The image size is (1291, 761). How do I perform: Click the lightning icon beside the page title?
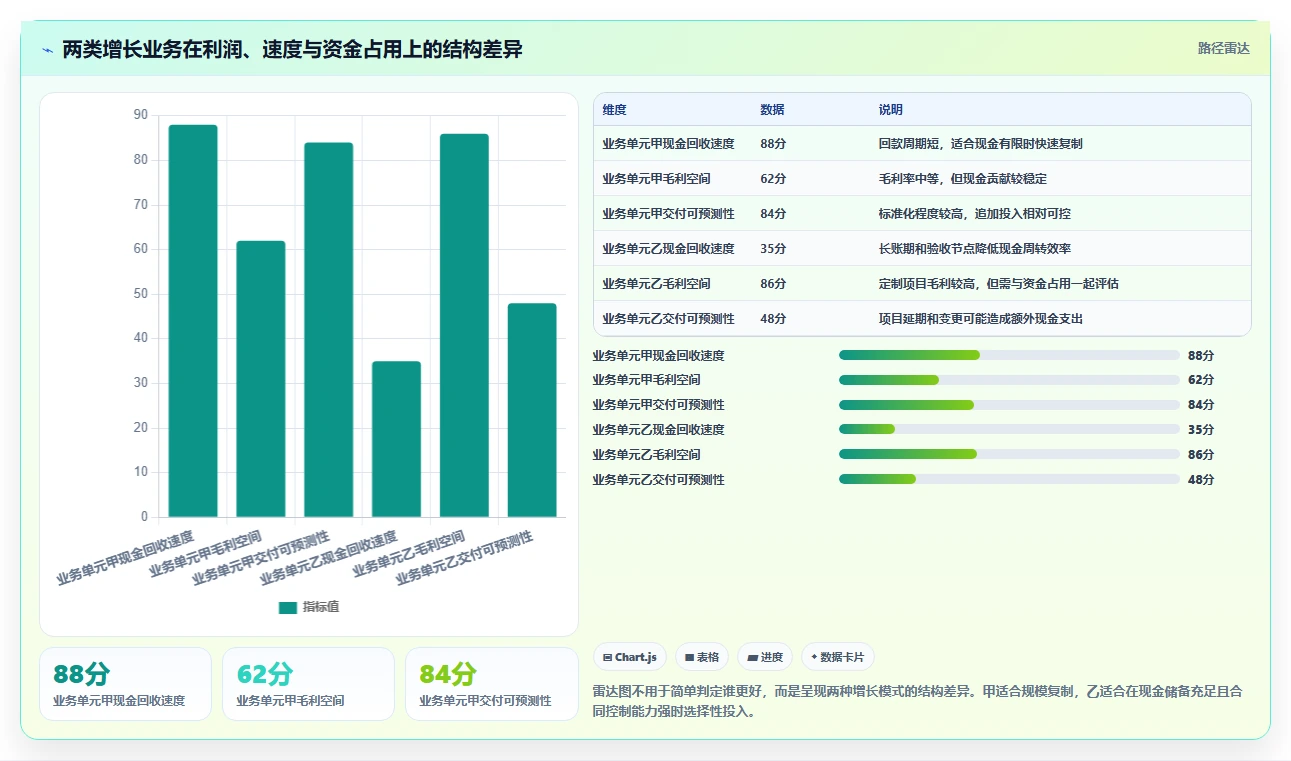pyautogui.click(x=48, y=50)
